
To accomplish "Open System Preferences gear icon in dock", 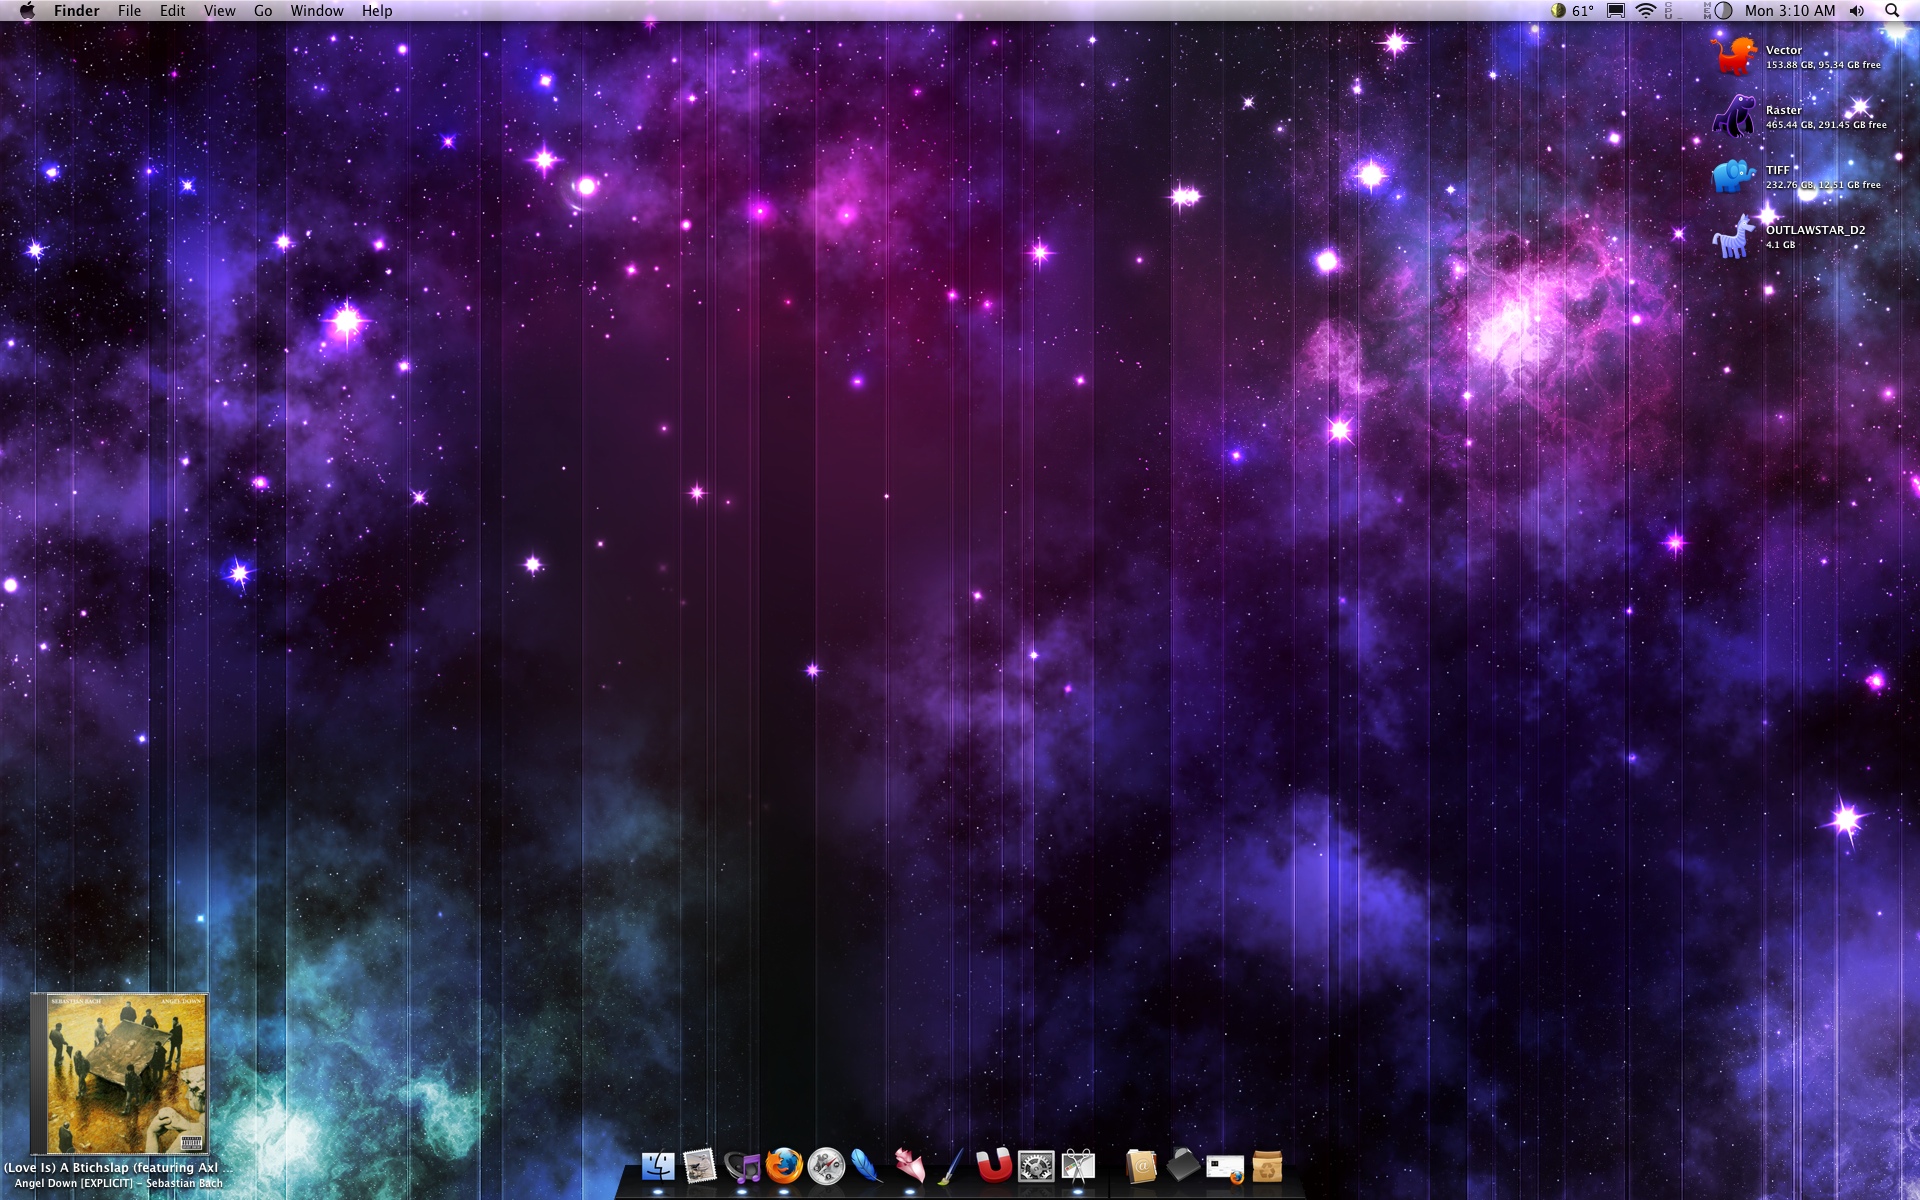I will click(1036, 1166).
